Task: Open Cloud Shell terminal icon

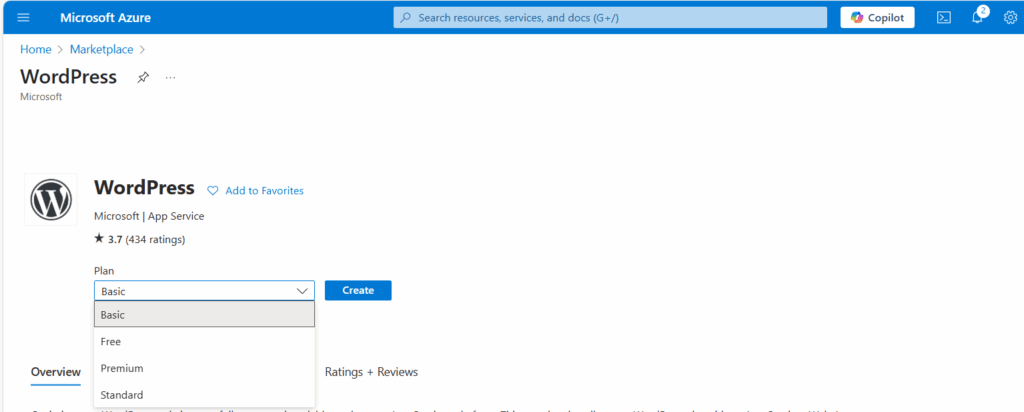Action: (943, 18)
